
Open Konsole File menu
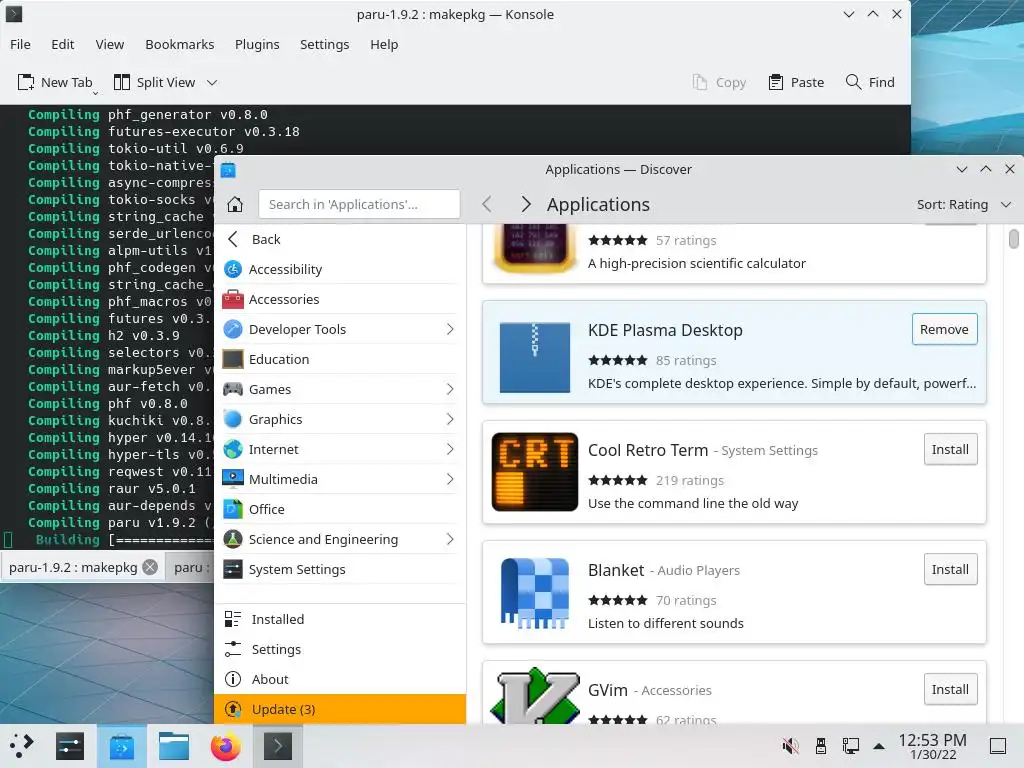(20, 44)
